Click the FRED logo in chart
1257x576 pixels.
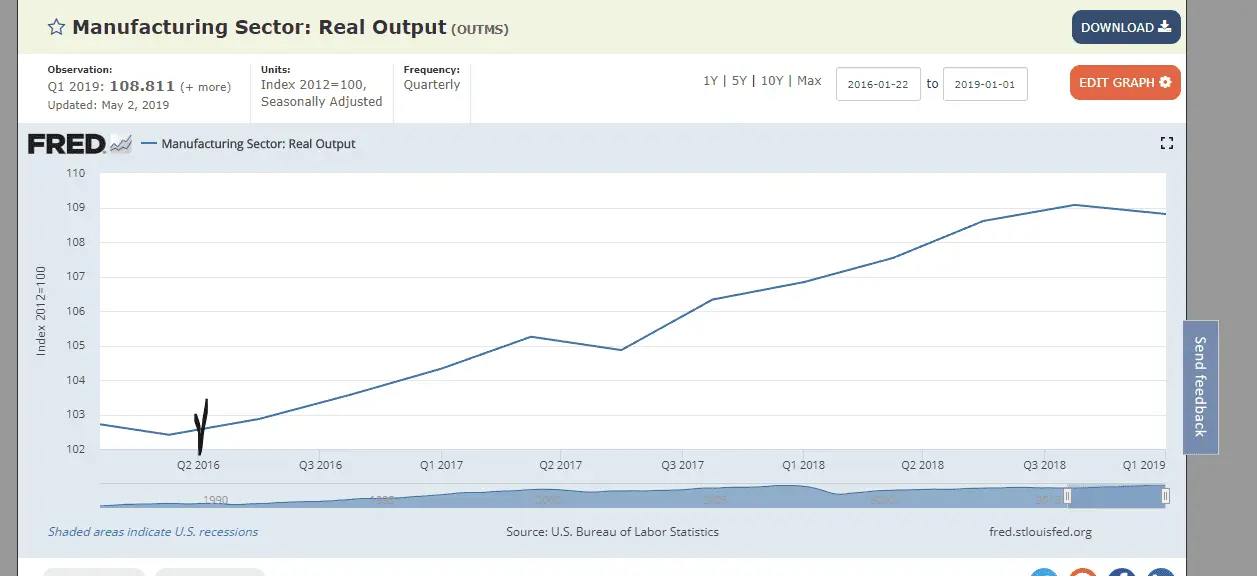(79, 144)
